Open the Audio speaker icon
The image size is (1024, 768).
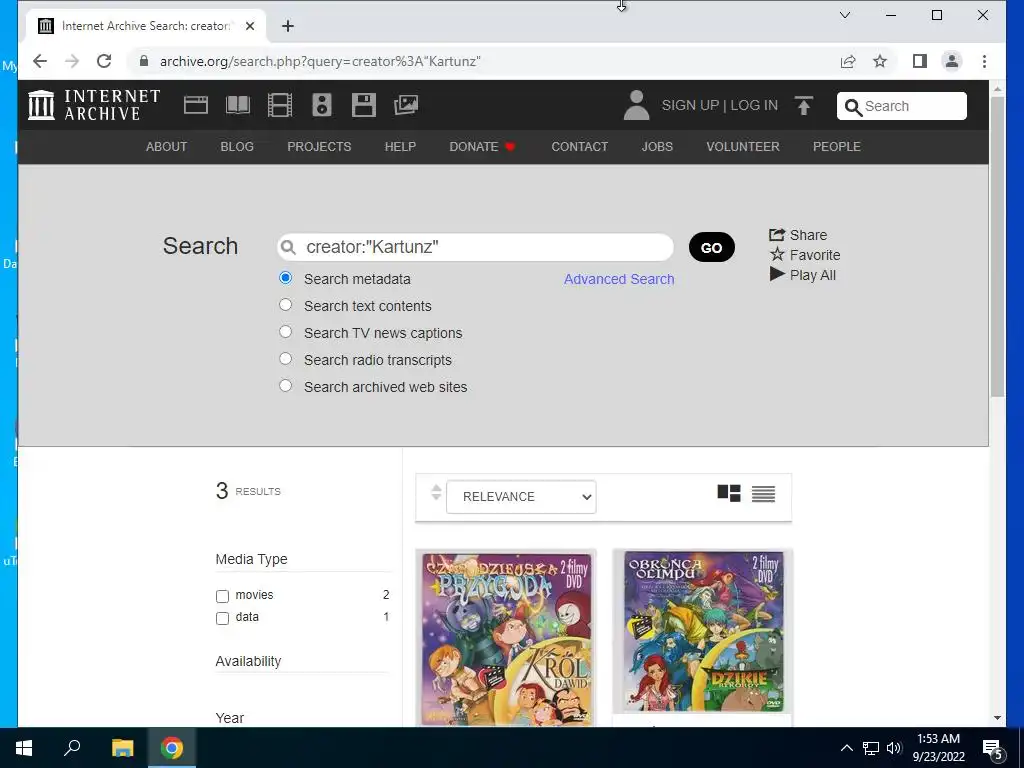(321, 105)
